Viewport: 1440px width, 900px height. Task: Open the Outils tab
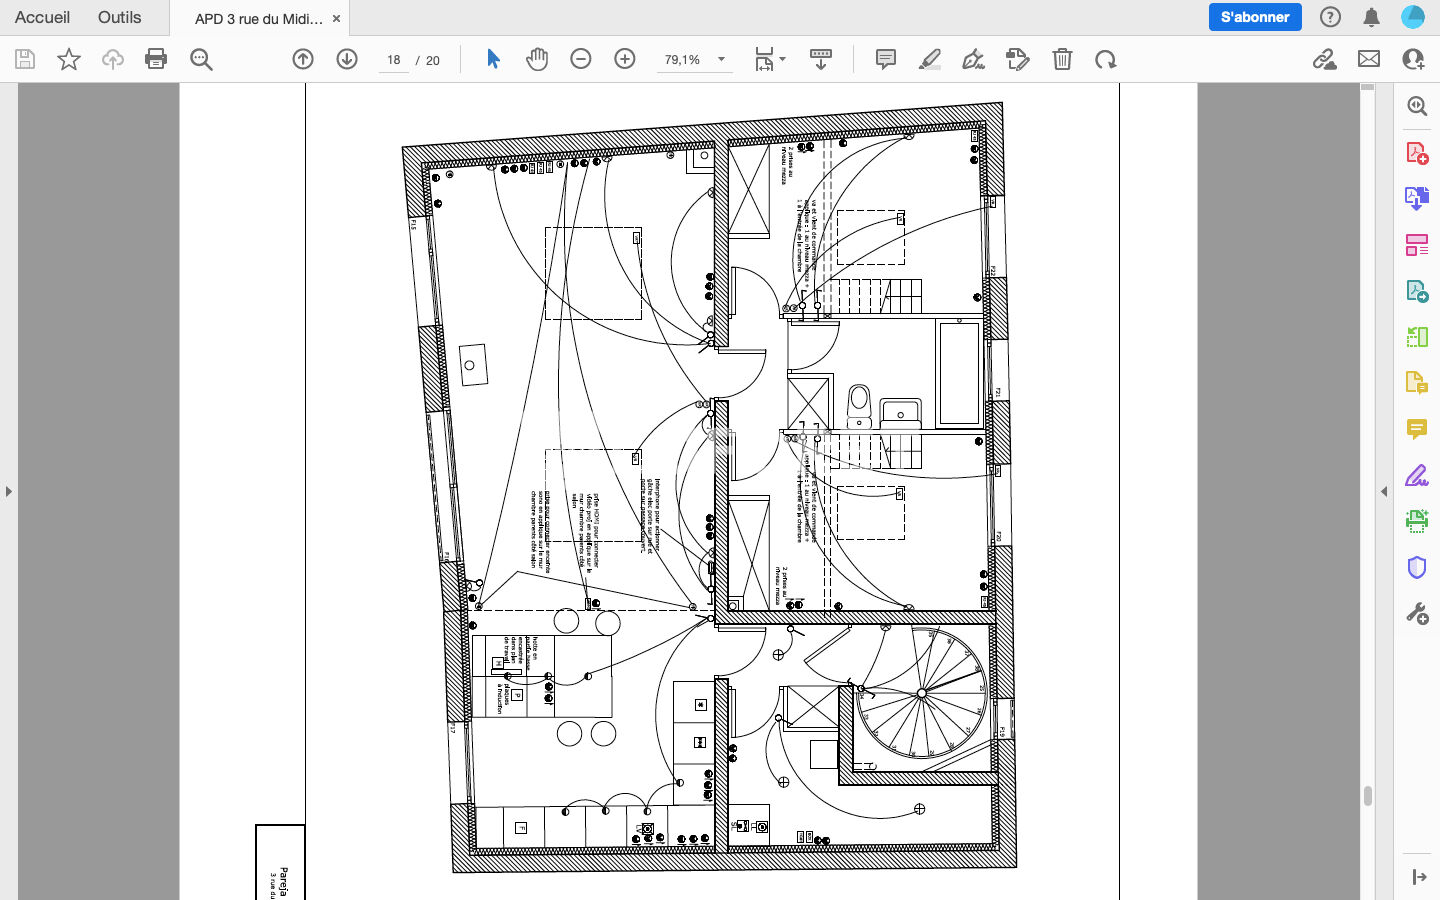tap(119, 17)
